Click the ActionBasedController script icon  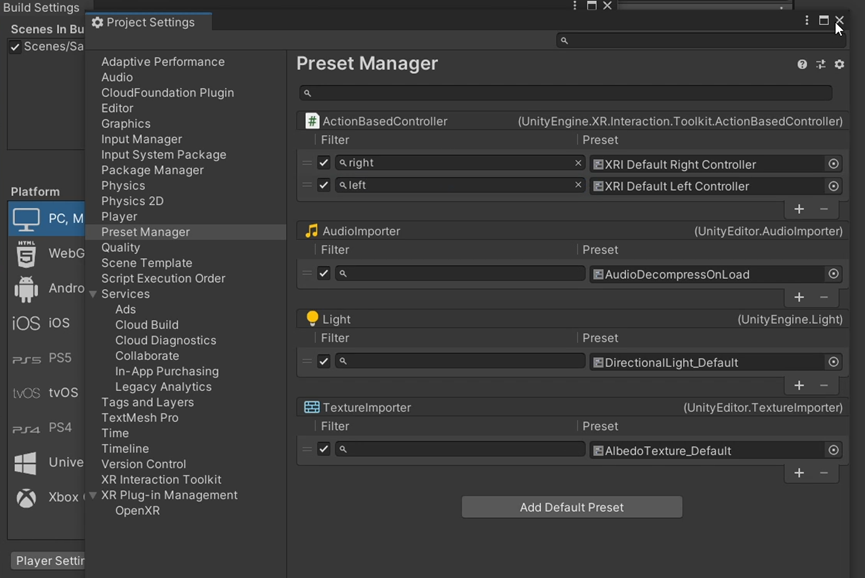[x=312, y=121]
